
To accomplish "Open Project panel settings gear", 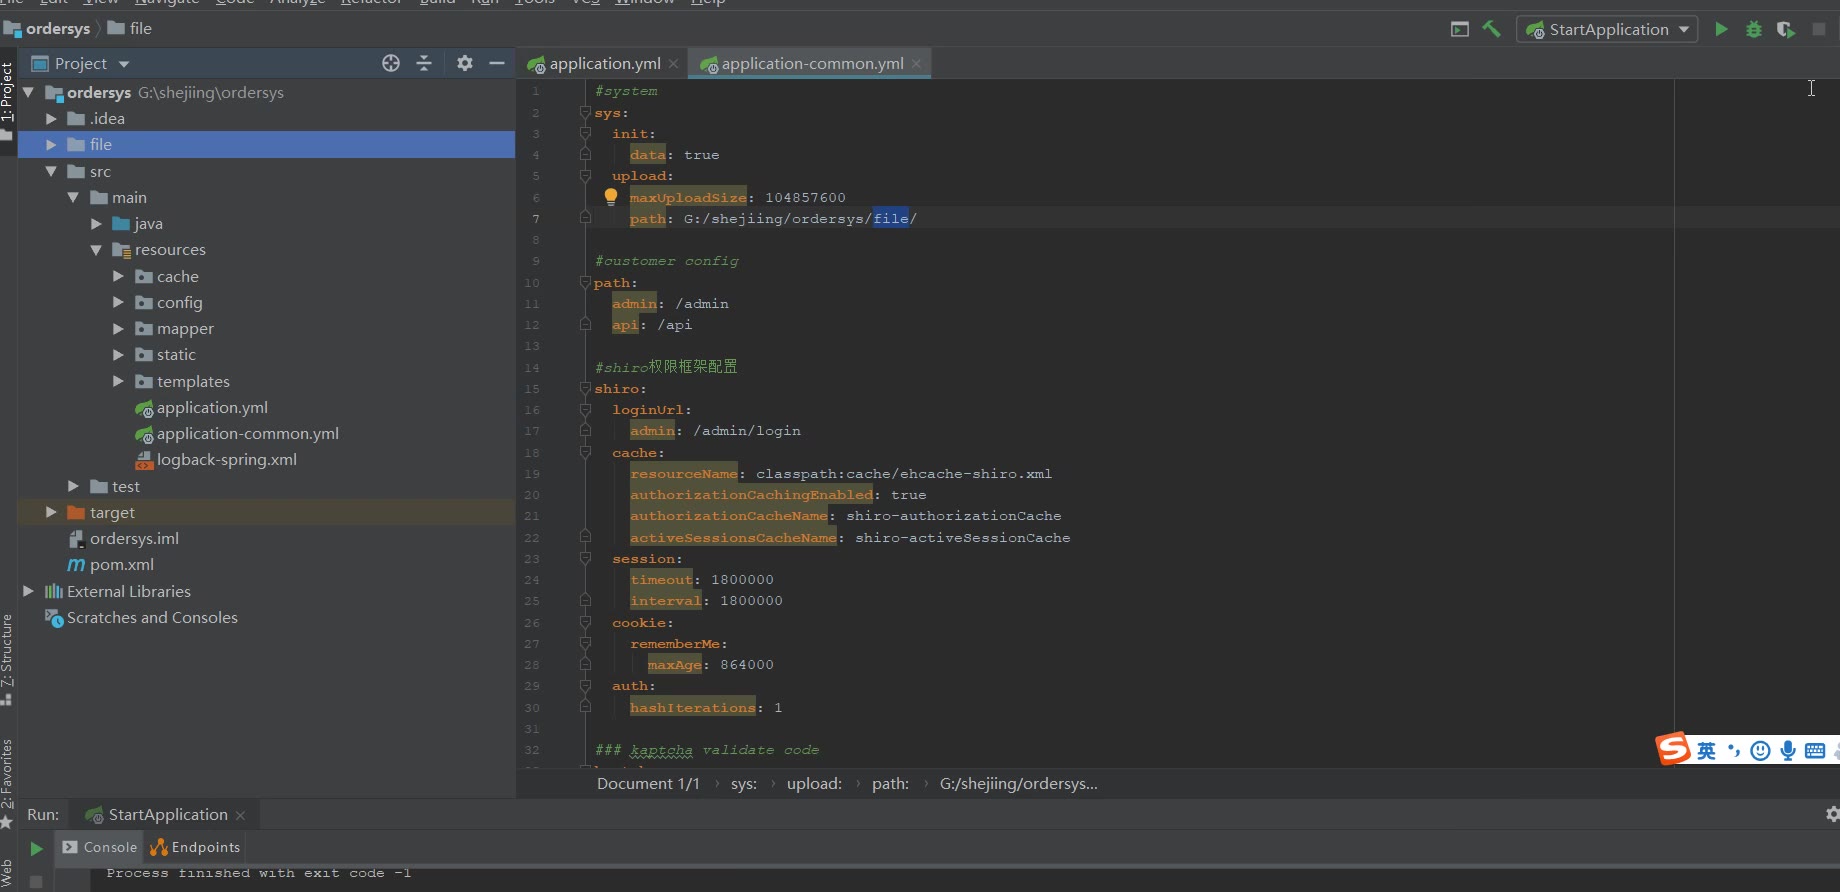I will [464, 63].
